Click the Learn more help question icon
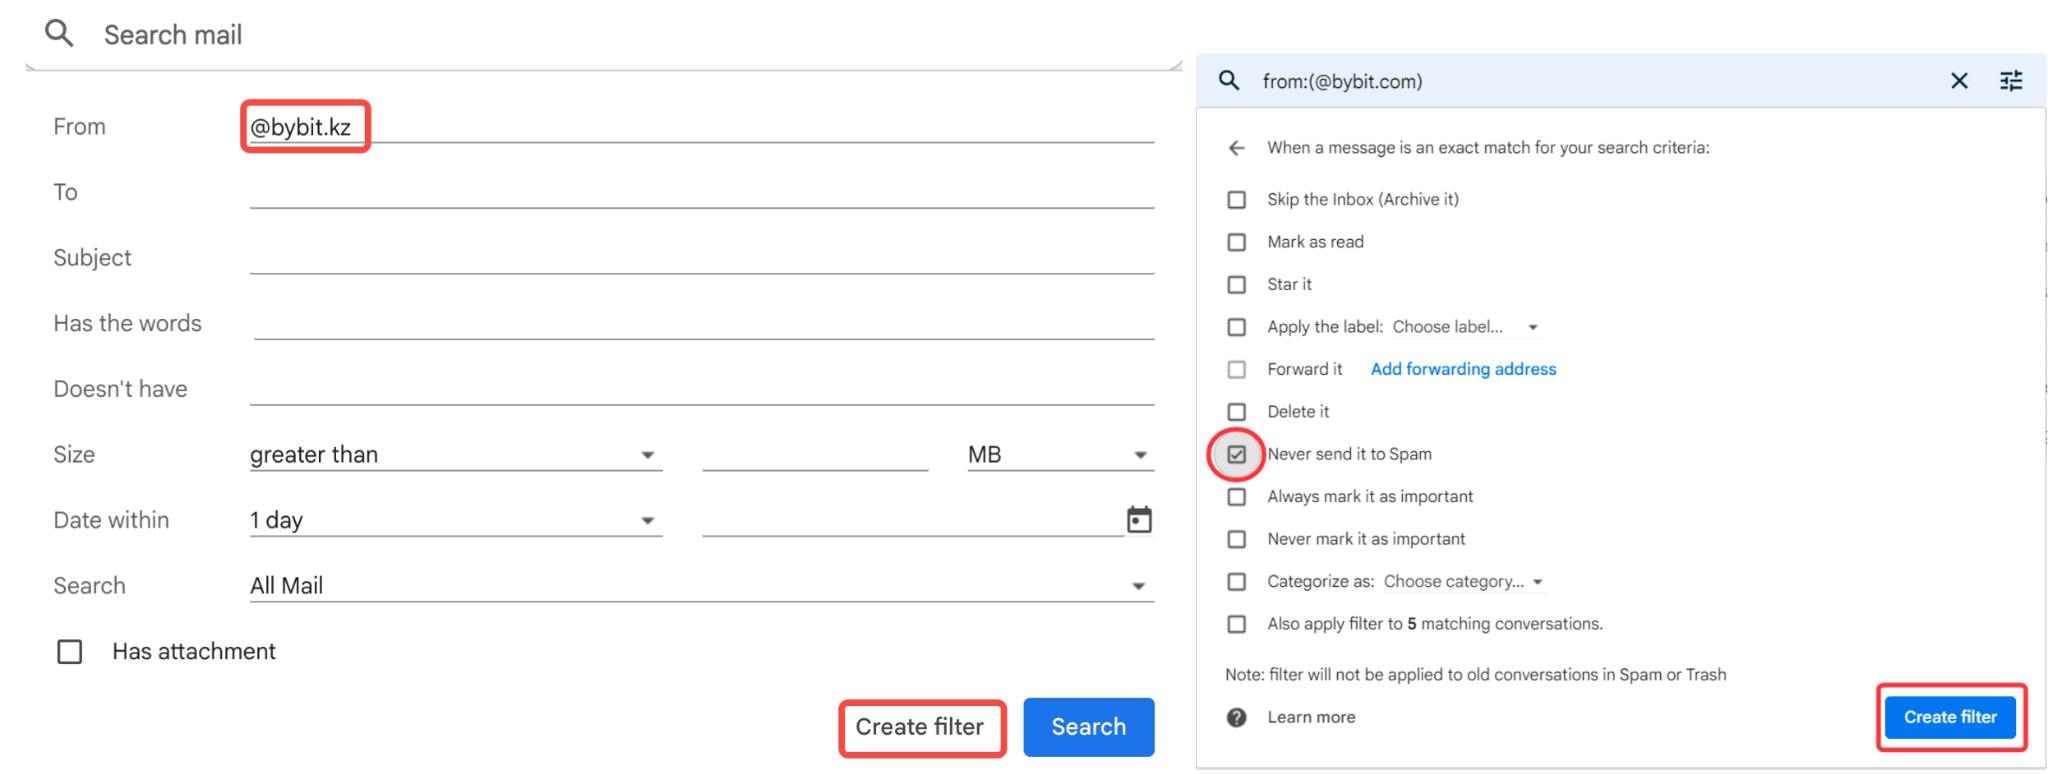 point(1237,717)
